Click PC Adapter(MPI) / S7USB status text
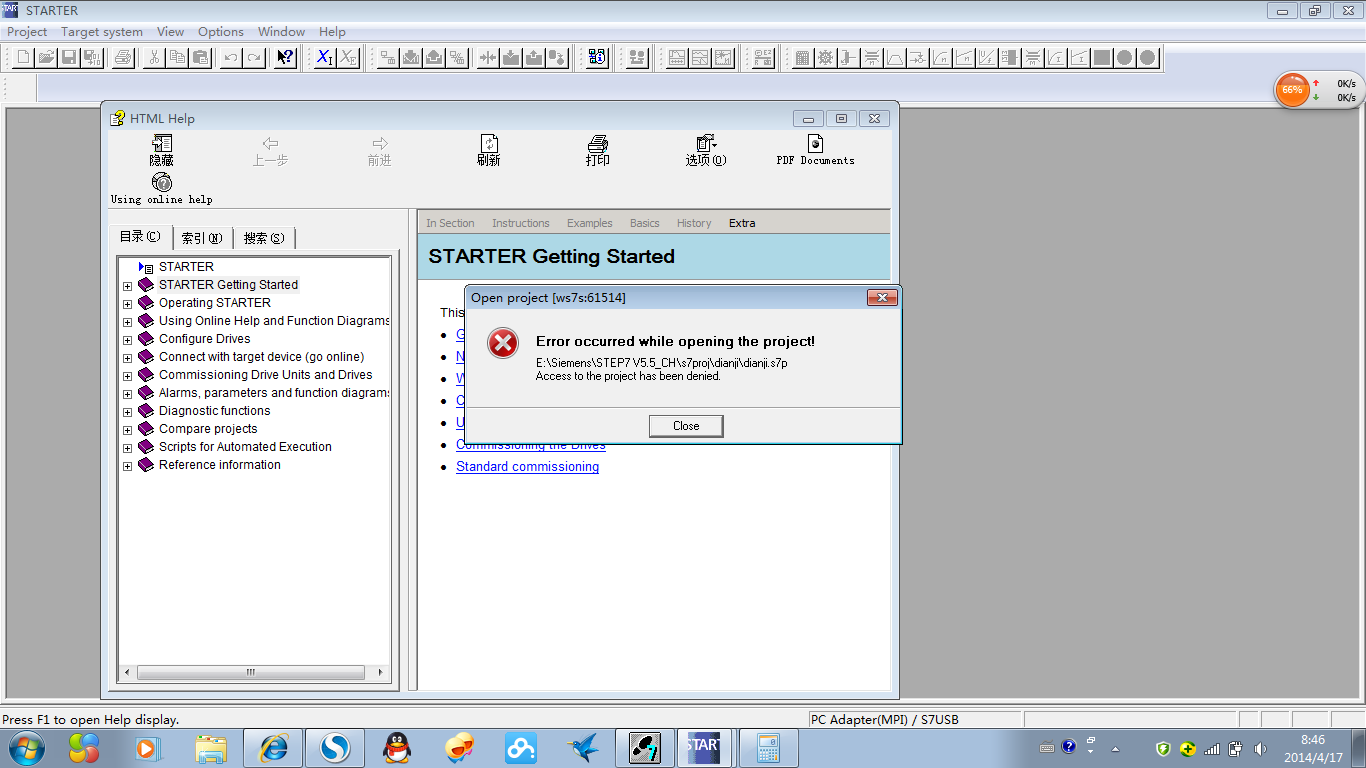This screenshot has height=768, width=1366. (885, 719)
